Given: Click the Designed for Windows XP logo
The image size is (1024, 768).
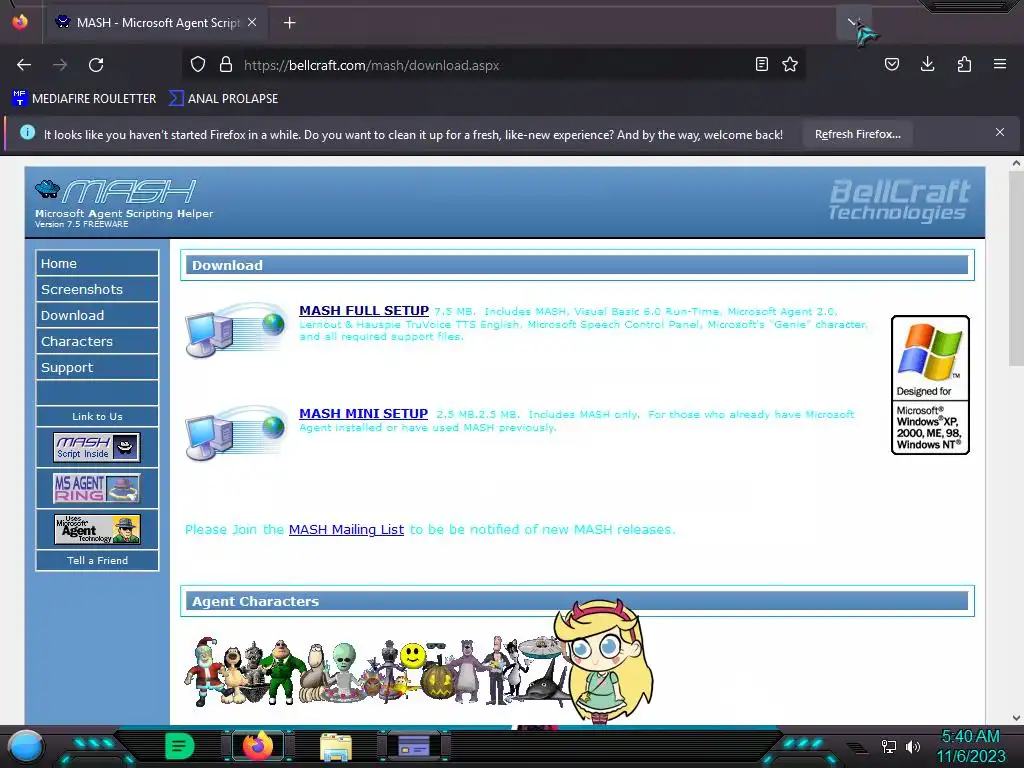Looking at the screenshot, I should click(930, 385).
